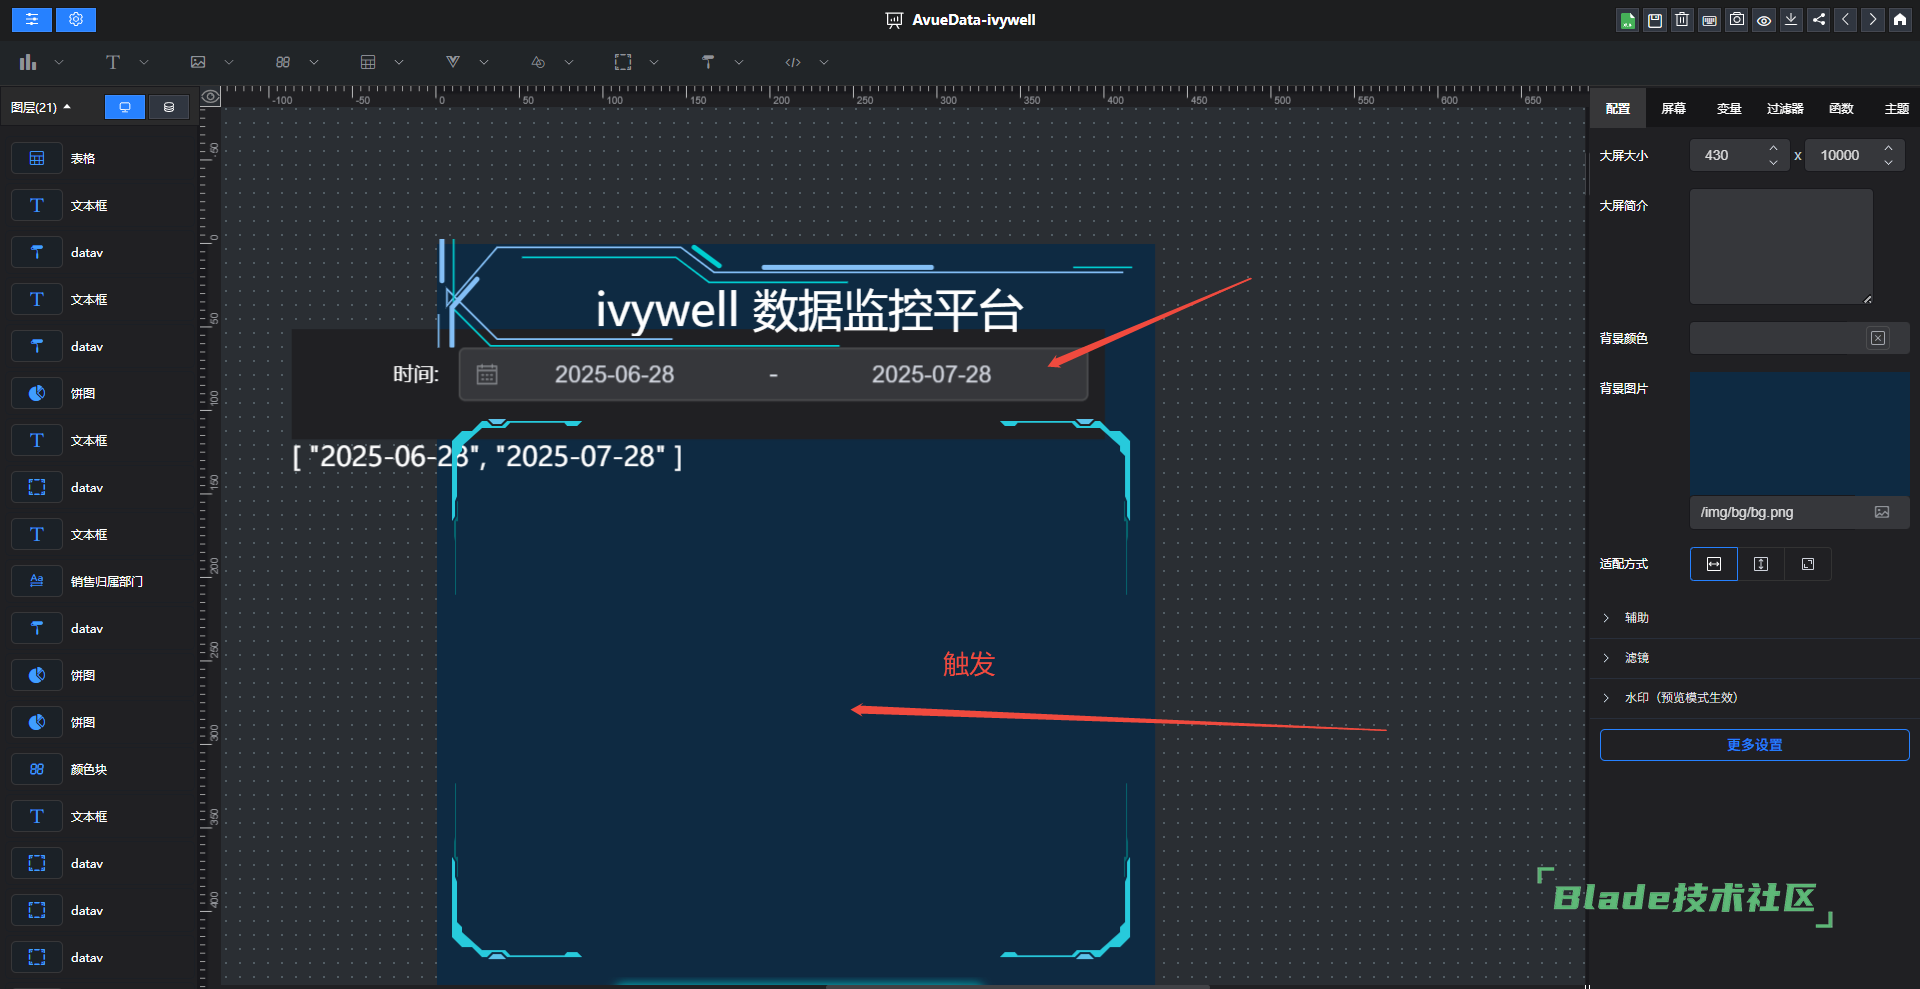Viewport: 1920px width, 989px height.
Task: Expand the chart components dropdown arrow
Action: pyautogui.click(x=59, y=62)
